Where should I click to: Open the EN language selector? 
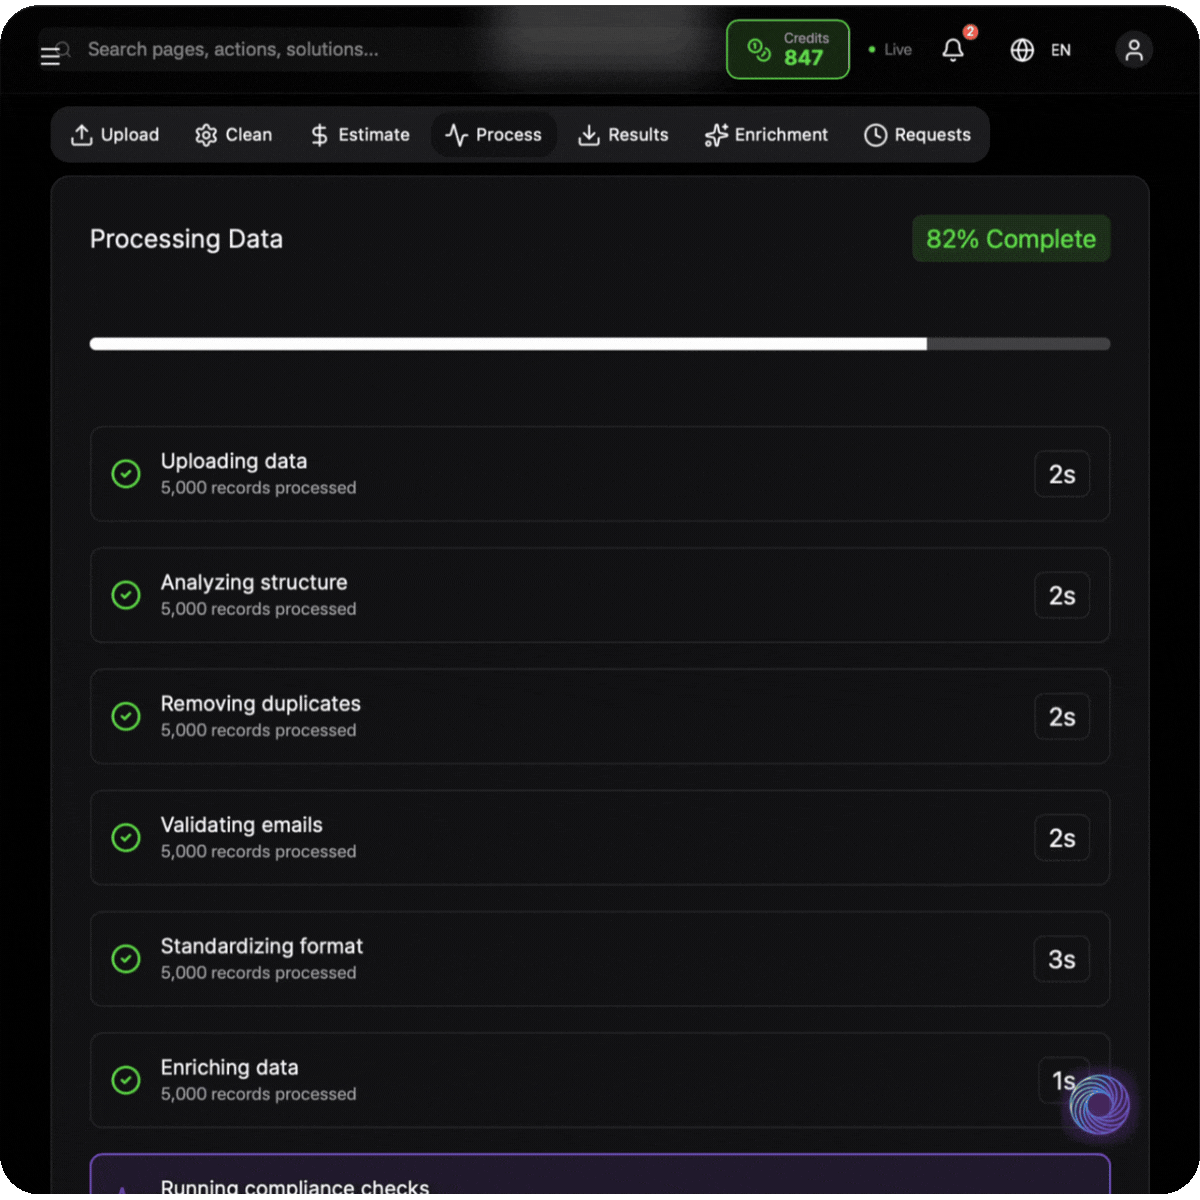1060,50
